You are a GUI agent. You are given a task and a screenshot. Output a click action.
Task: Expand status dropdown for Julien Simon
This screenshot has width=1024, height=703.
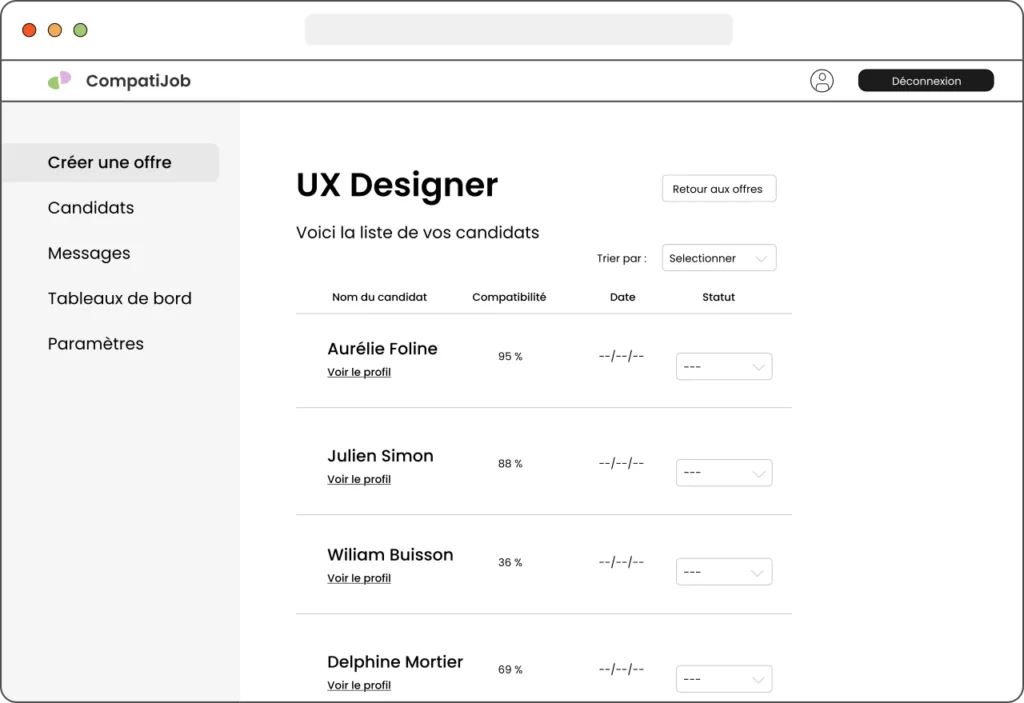pyautogui.click(x=724, y=473)
